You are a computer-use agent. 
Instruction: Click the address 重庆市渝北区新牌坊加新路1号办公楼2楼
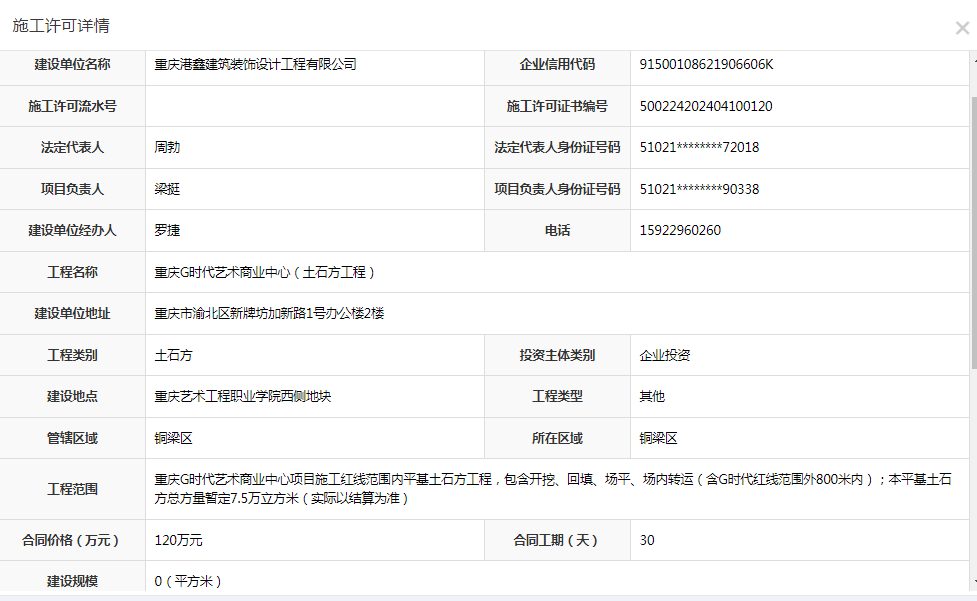click(x=269, y=313)
